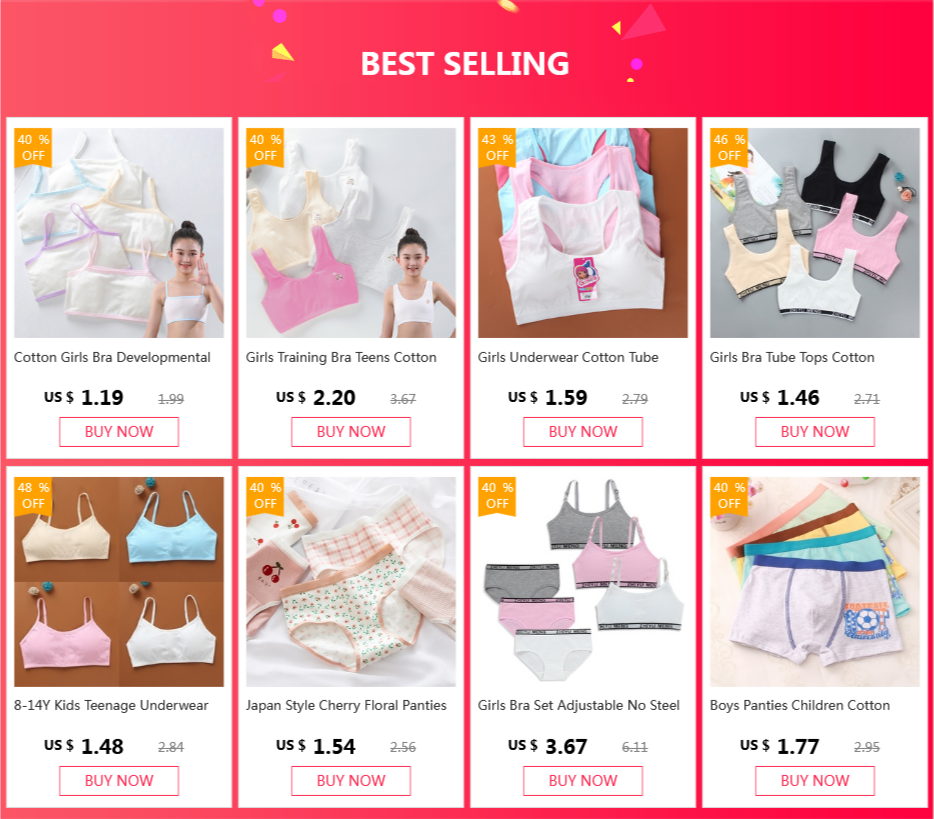
Task: Click BUY NOW for Girls Underwear Cotton Tube
Action: [x=583, y=432]
